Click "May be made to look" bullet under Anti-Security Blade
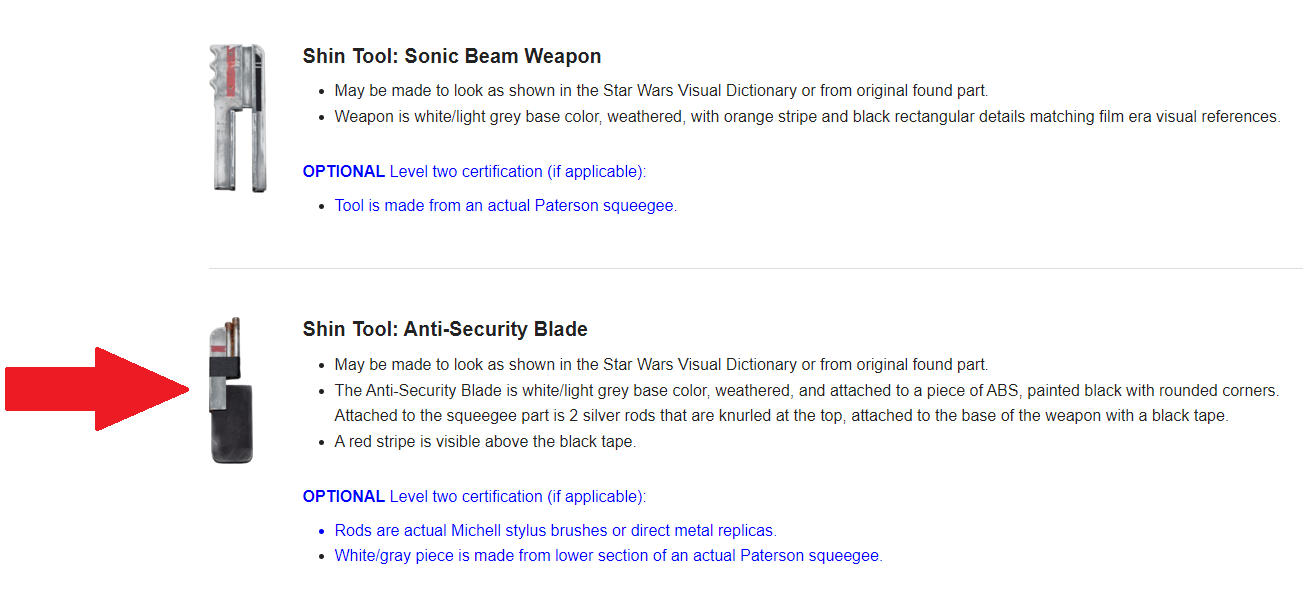1308x604 pixels. [x=661, y=364]
